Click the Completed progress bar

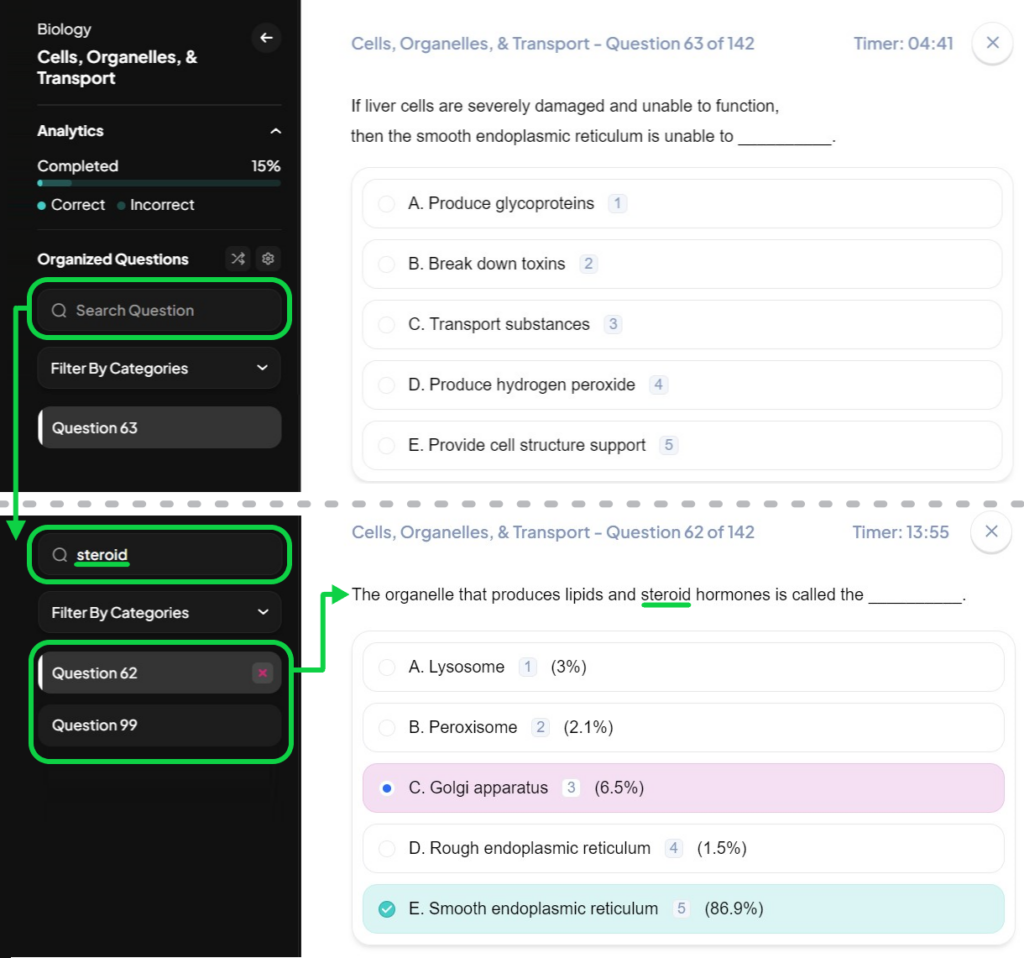point(158,183)
